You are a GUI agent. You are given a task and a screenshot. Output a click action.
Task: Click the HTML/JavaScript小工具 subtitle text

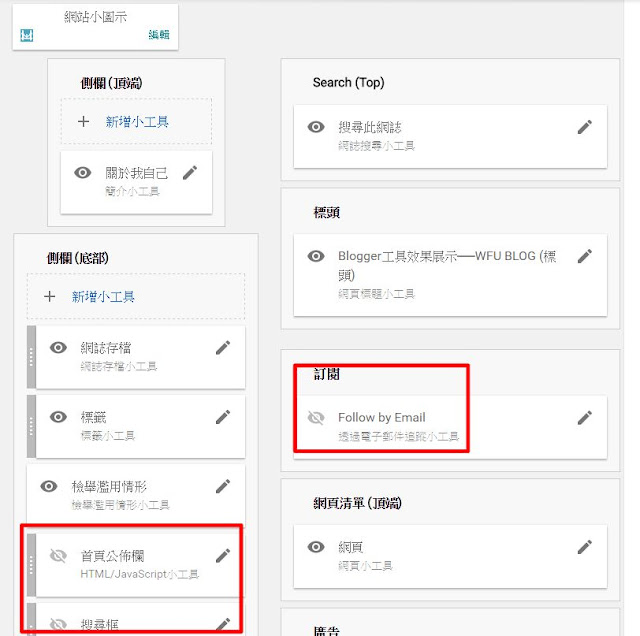(x=140, y=574)
